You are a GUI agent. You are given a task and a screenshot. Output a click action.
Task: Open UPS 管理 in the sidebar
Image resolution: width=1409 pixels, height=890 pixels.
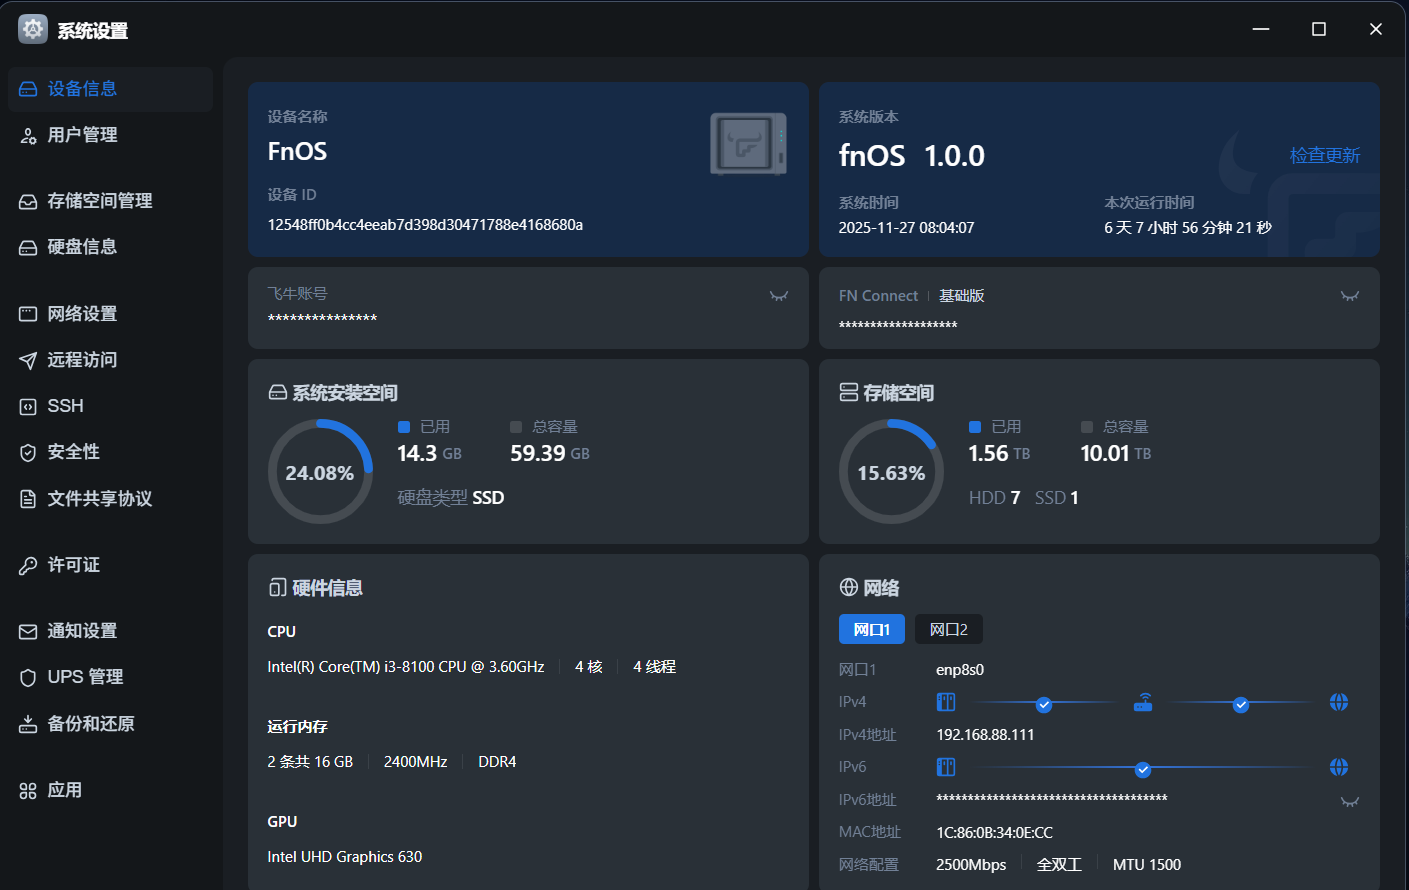coord(85,677)
